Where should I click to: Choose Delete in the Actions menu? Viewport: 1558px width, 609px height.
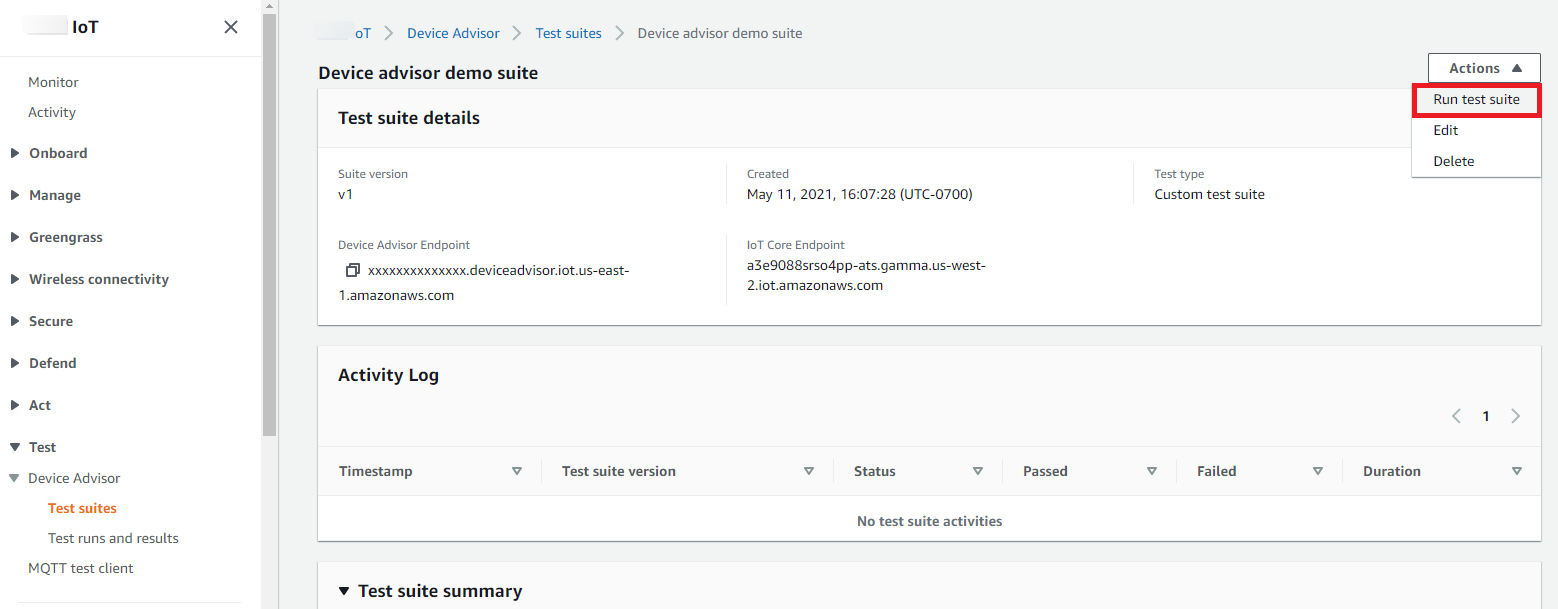[1453, 161]
